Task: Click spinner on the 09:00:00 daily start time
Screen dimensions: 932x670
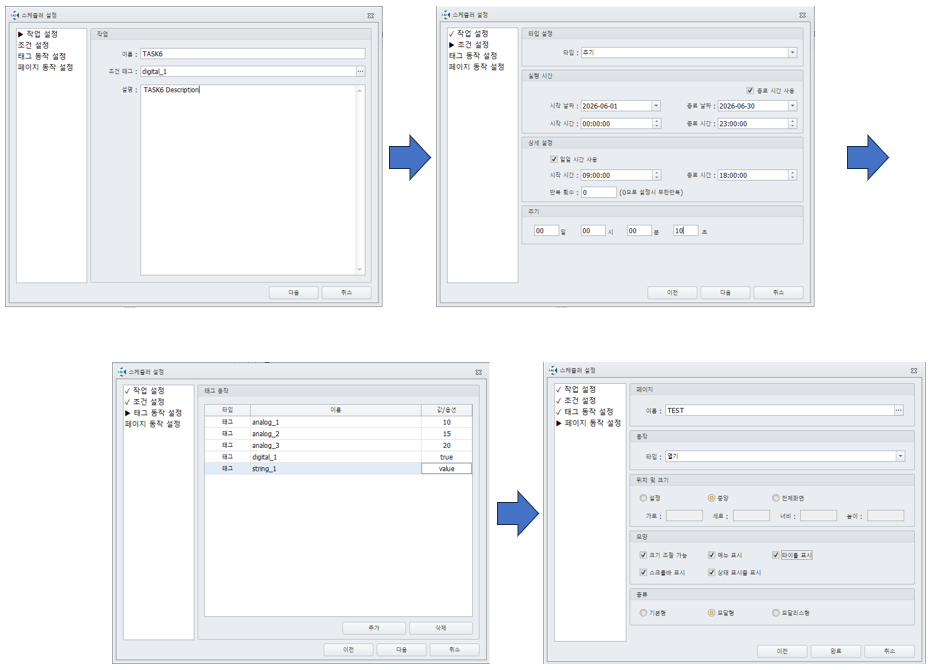Action: tap(656, 175)
